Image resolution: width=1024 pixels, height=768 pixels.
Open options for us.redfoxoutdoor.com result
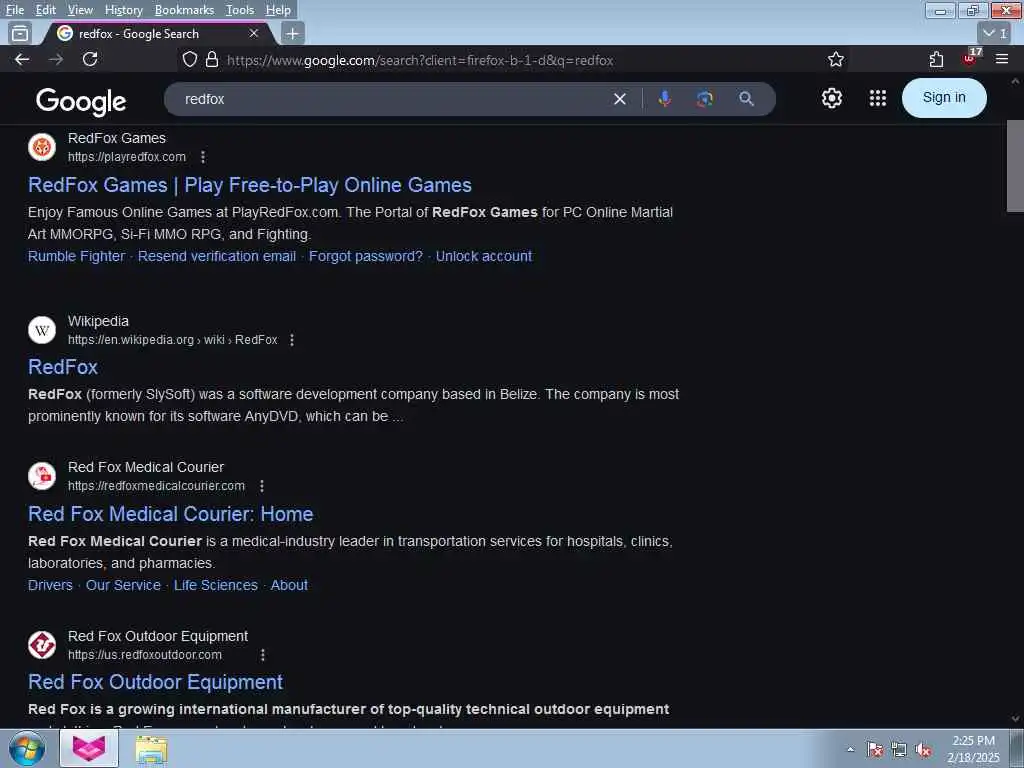point(263,654)
